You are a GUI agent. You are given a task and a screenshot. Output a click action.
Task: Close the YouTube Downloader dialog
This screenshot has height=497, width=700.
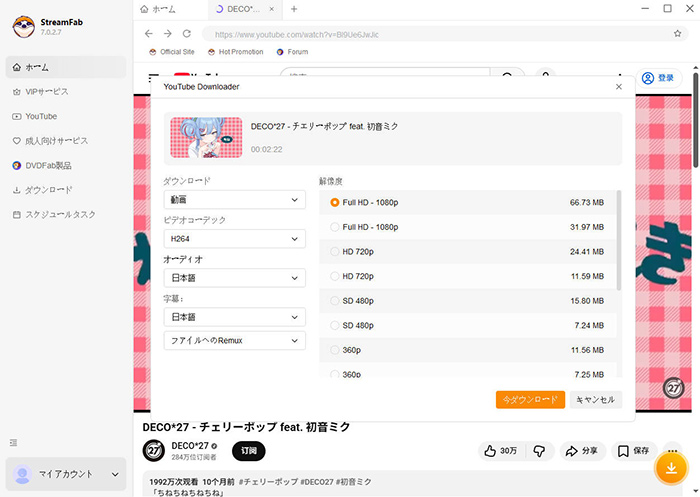[x=619, y=87]
